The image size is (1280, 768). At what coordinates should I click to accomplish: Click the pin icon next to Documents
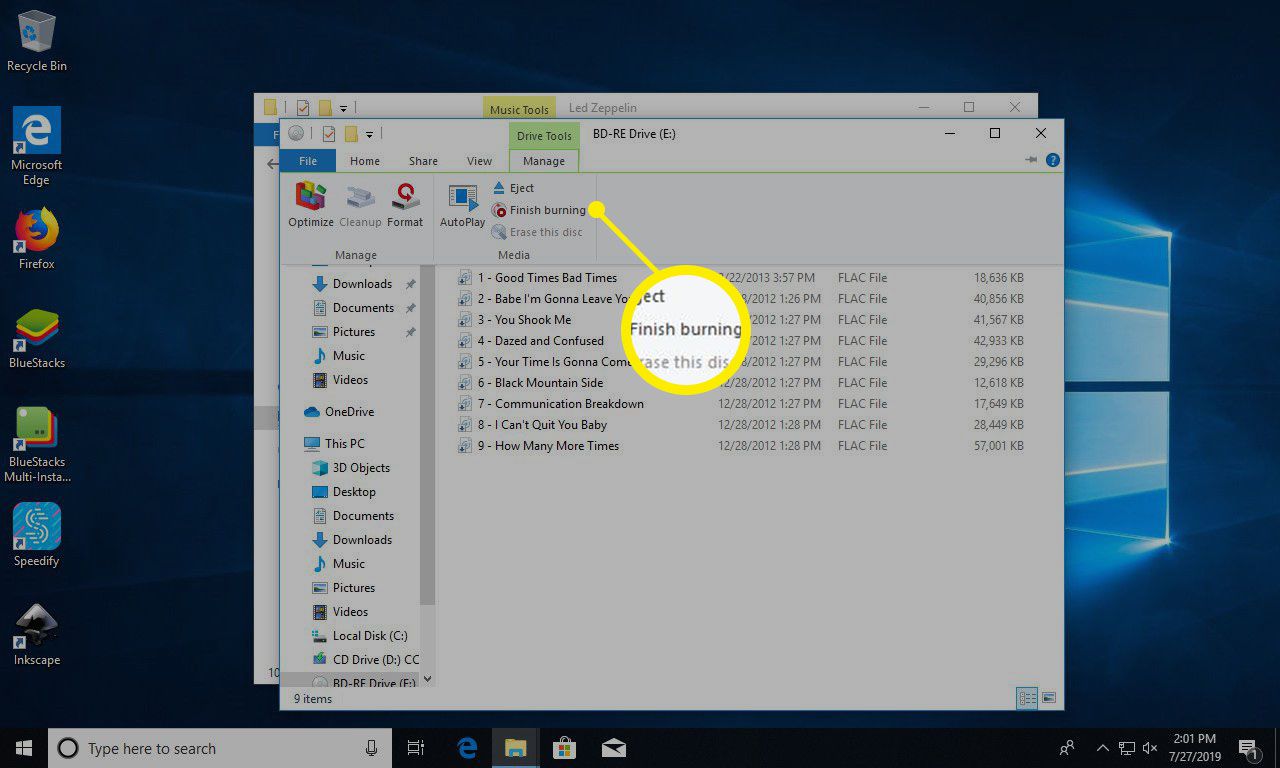410,308
